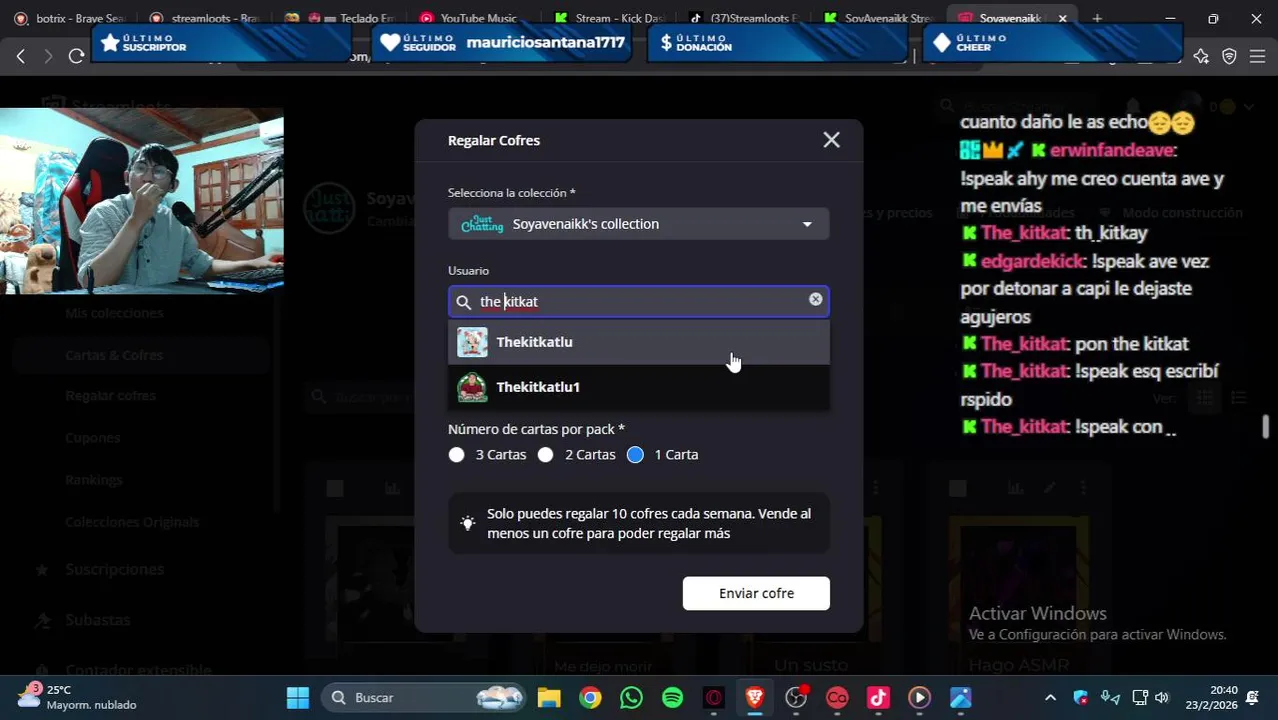Click the chat overlay scrollbar

click(1265, 427)
